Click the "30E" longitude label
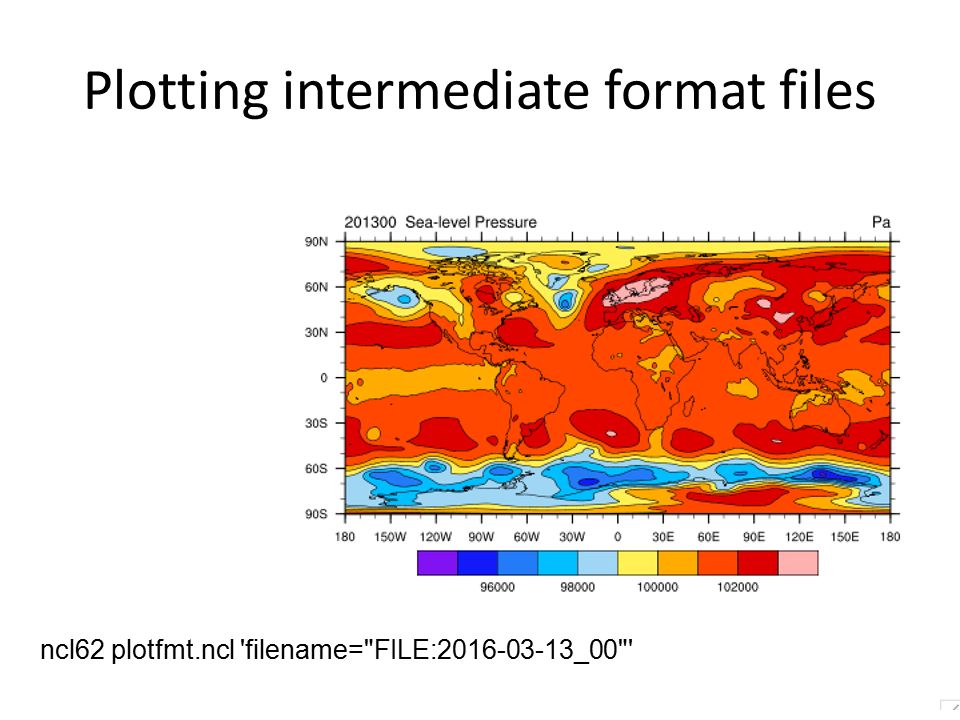The height and width of the screenshot is (720, 960). pos(662,537)
